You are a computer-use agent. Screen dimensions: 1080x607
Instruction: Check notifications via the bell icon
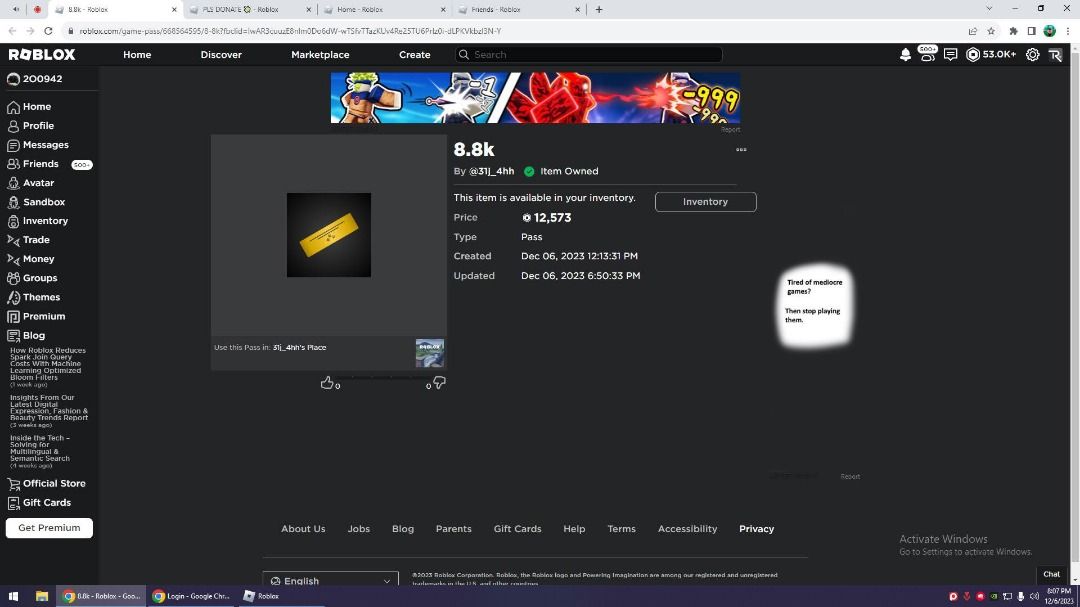click(905, 55)
